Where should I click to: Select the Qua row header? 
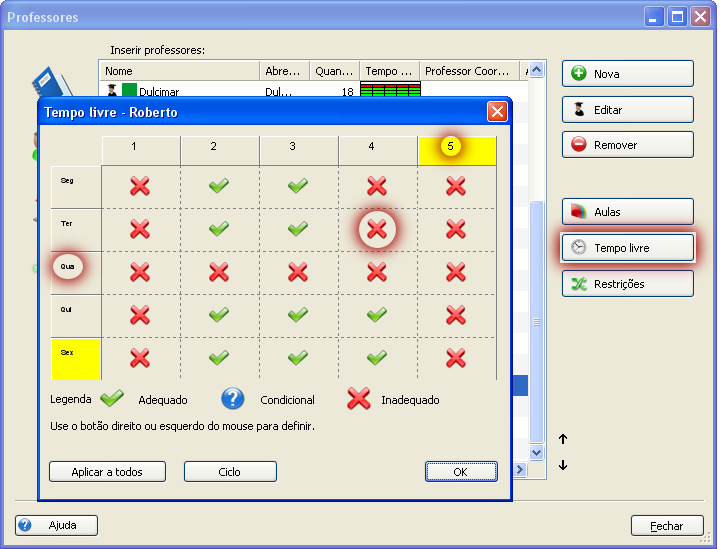click(x=69, y=268)
